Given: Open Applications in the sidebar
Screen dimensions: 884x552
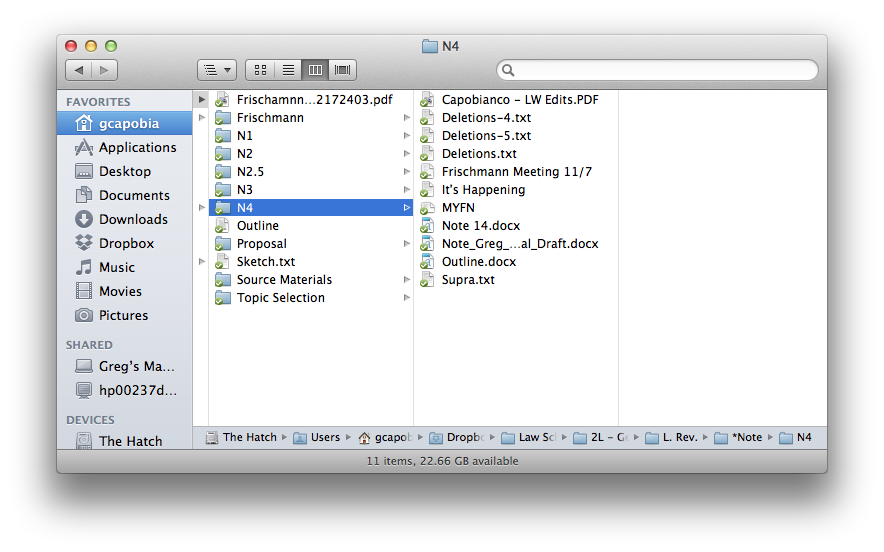Looking at the screenshot, I should click(125, 148).
